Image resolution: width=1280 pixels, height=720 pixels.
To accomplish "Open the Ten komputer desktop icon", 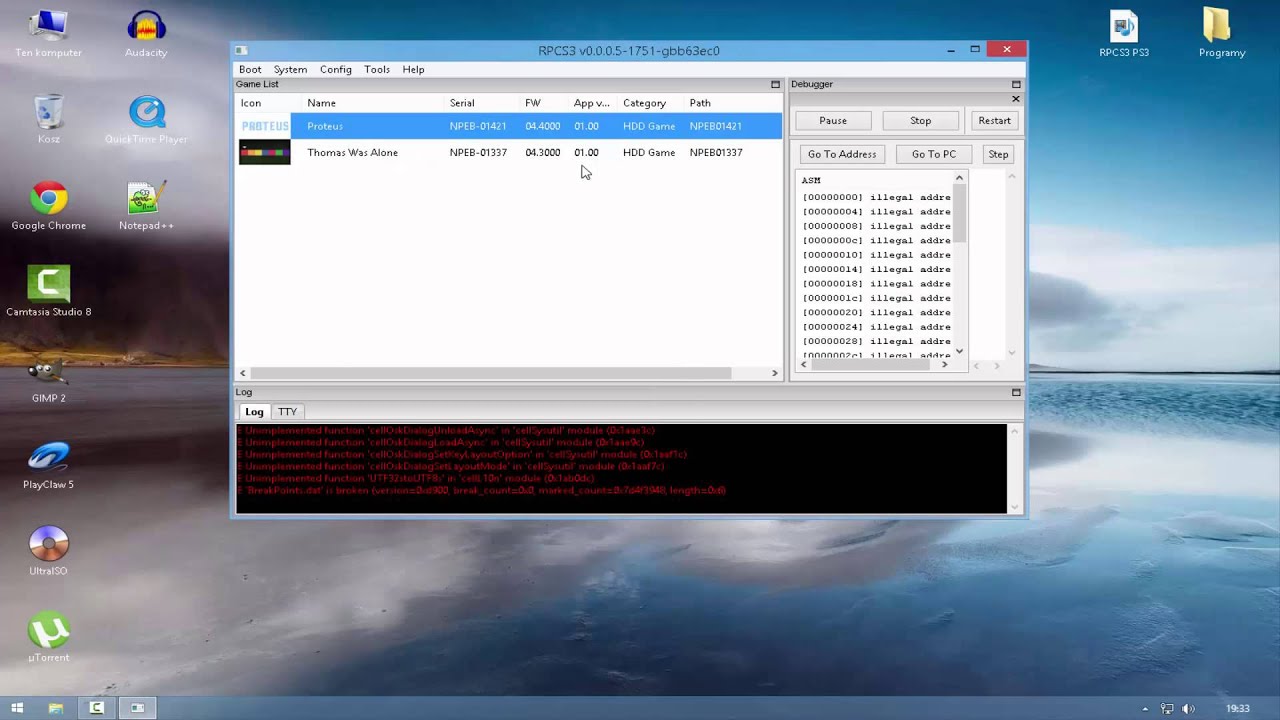I will 48,33.
